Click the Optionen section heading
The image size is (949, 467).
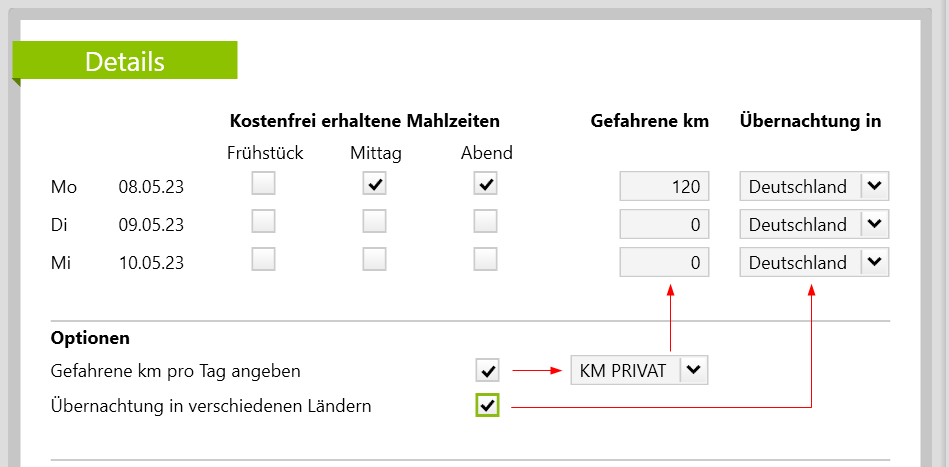90,338
